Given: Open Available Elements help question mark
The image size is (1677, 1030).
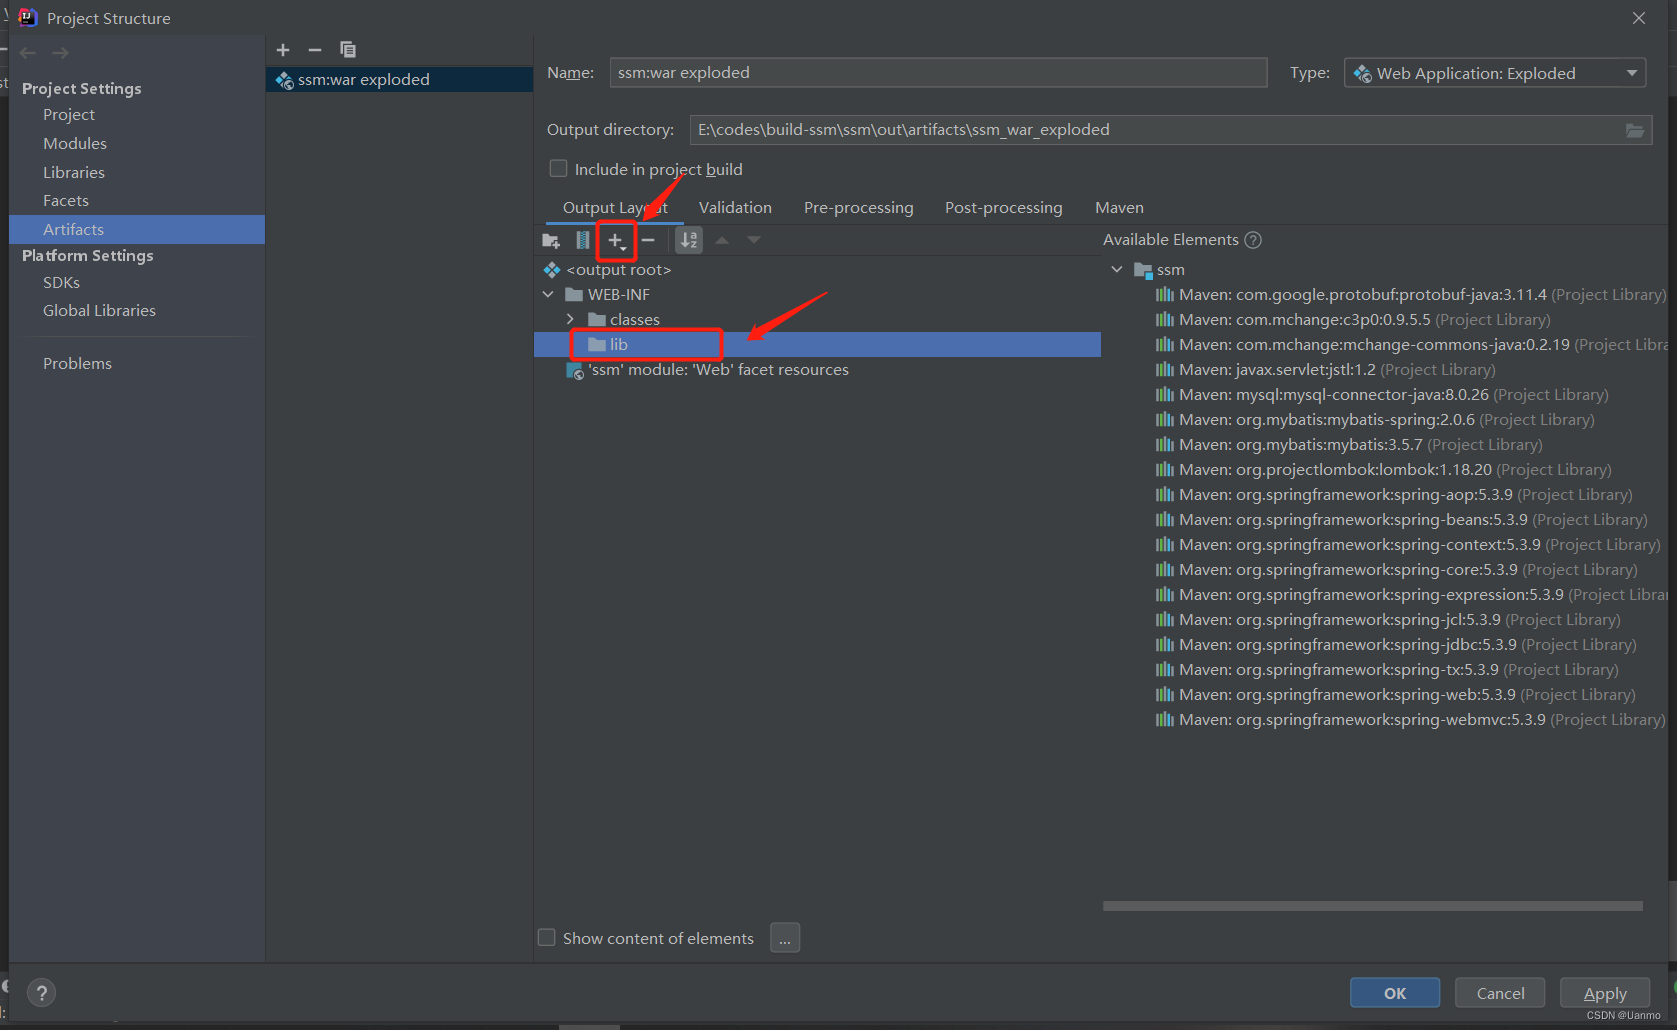Looking at the screenshot, I should coord(1253,240).
